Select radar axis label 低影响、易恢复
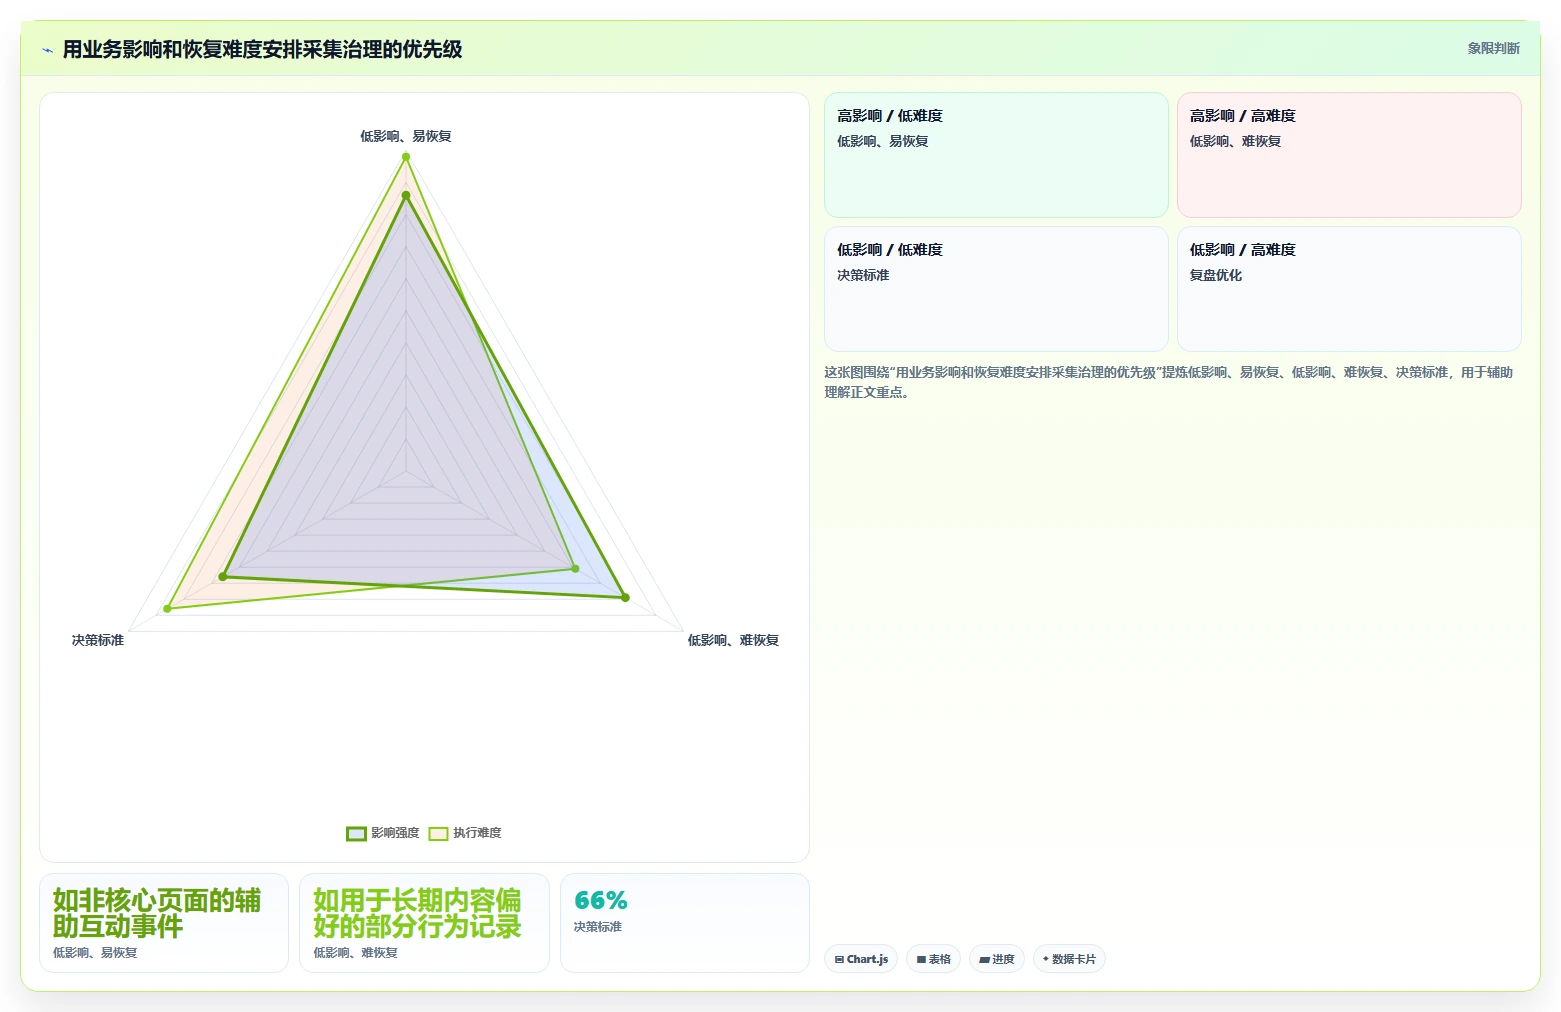 405,136
